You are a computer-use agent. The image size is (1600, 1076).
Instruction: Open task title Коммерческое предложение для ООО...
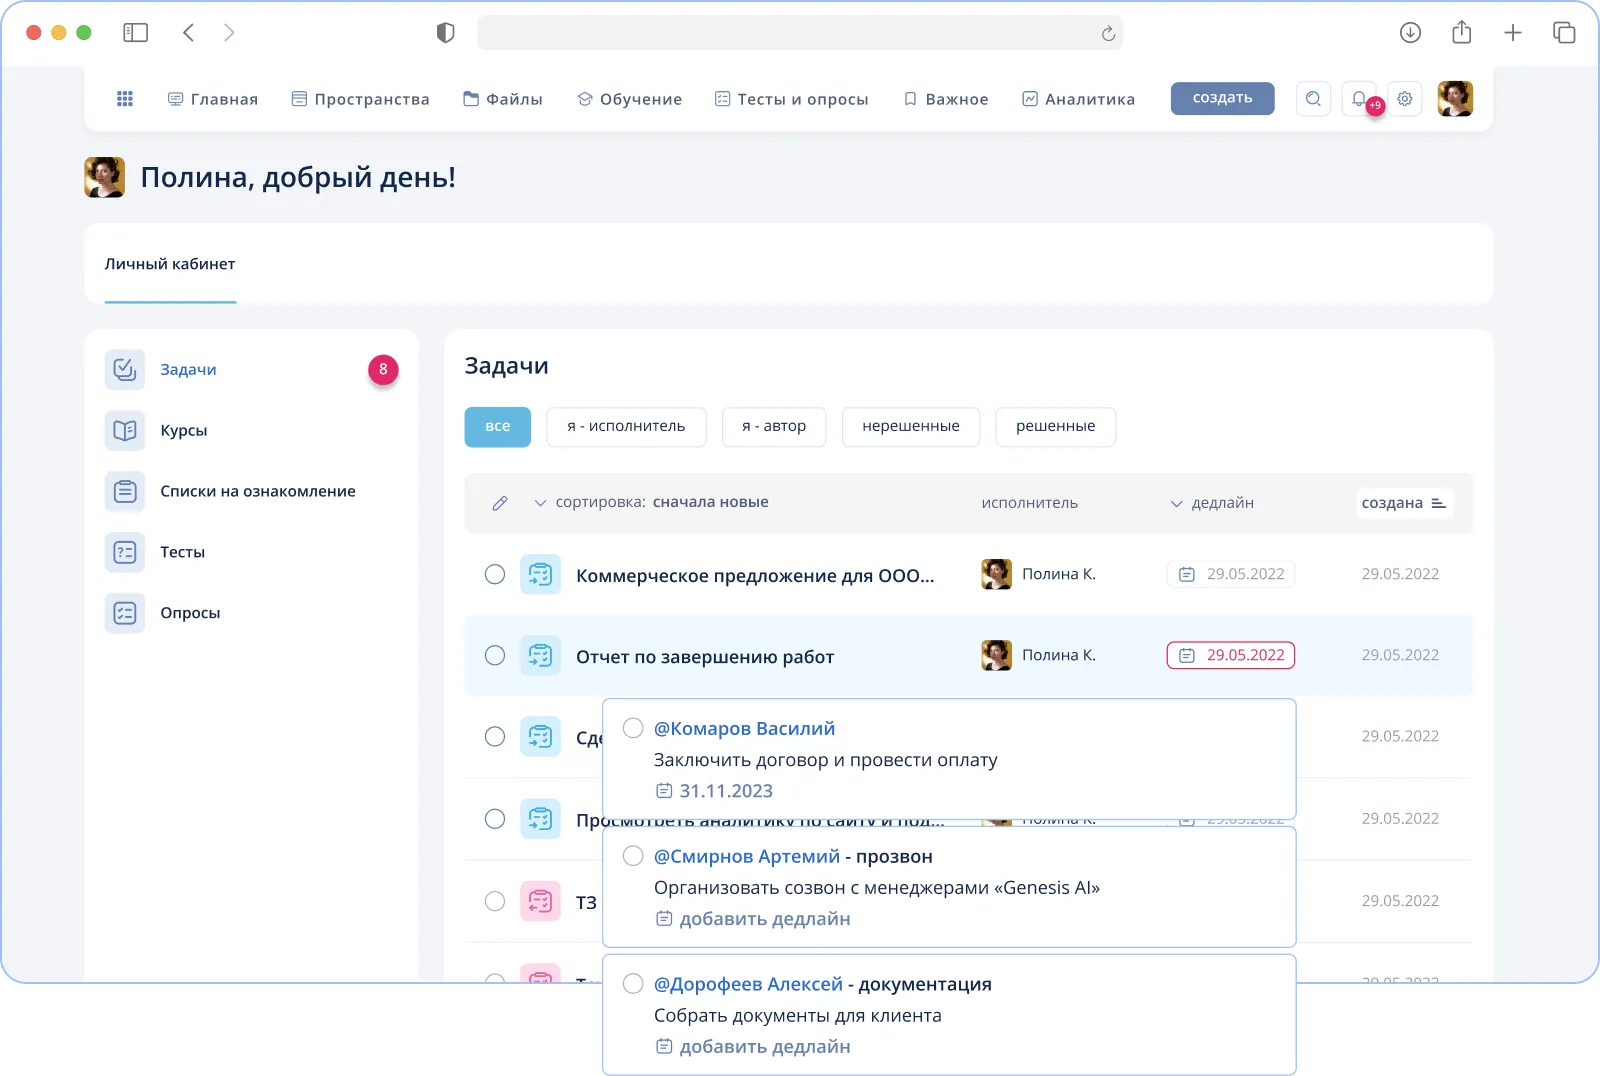(x=755, y=576)
